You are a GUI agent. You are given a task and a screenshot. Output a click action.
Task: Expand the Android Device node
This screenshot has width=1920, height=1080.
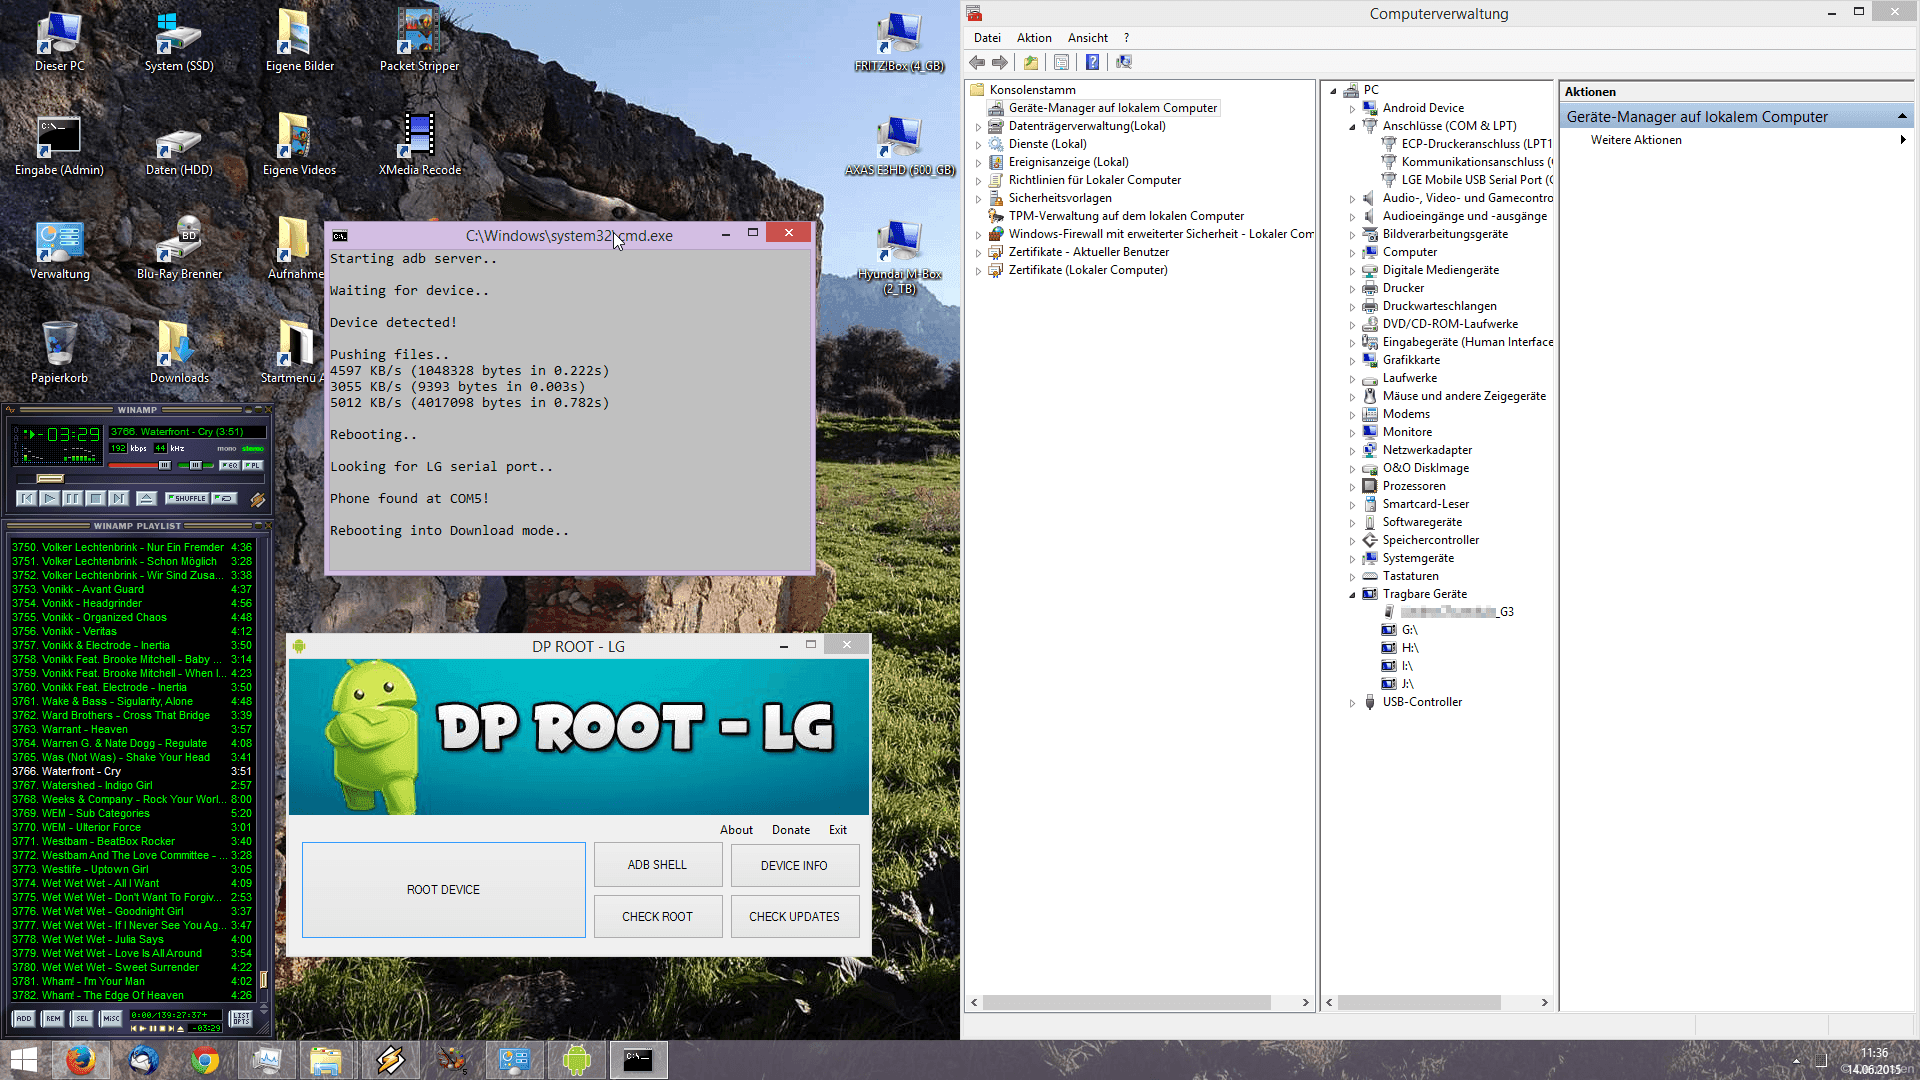point(1352,109)
